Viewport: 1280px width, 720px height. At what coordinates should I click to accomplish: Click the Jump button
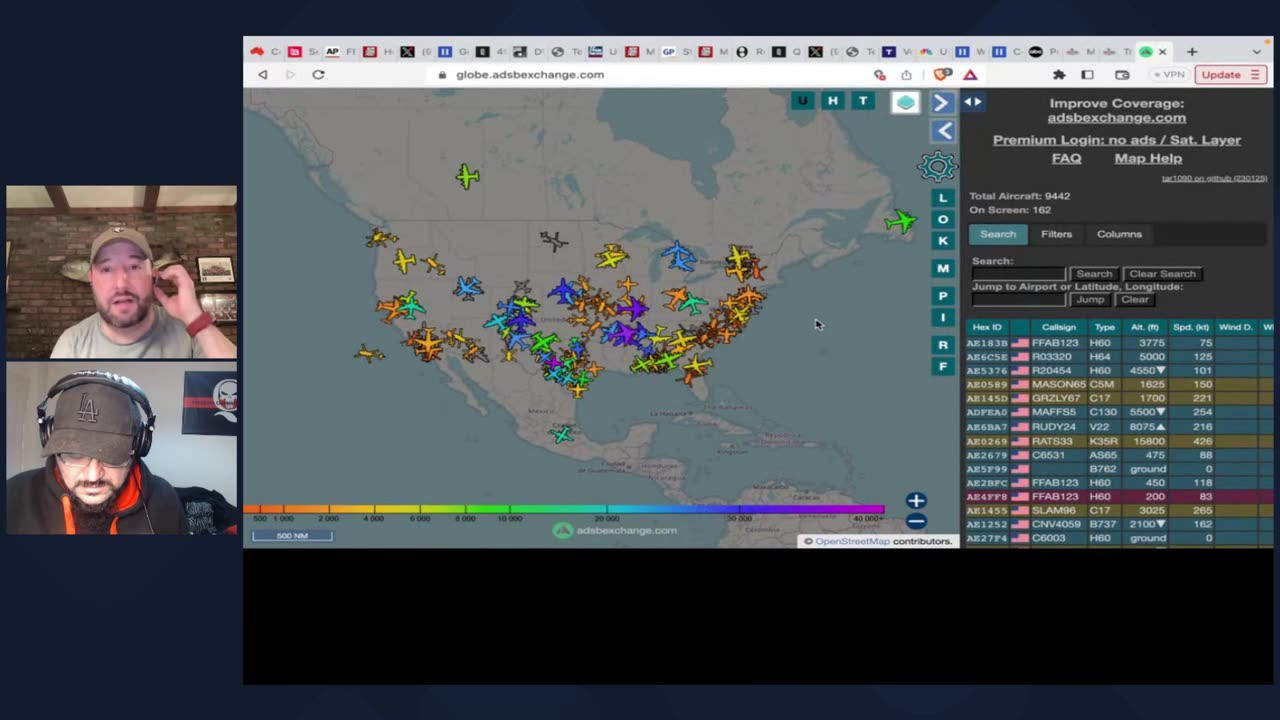coord(1090,300)
